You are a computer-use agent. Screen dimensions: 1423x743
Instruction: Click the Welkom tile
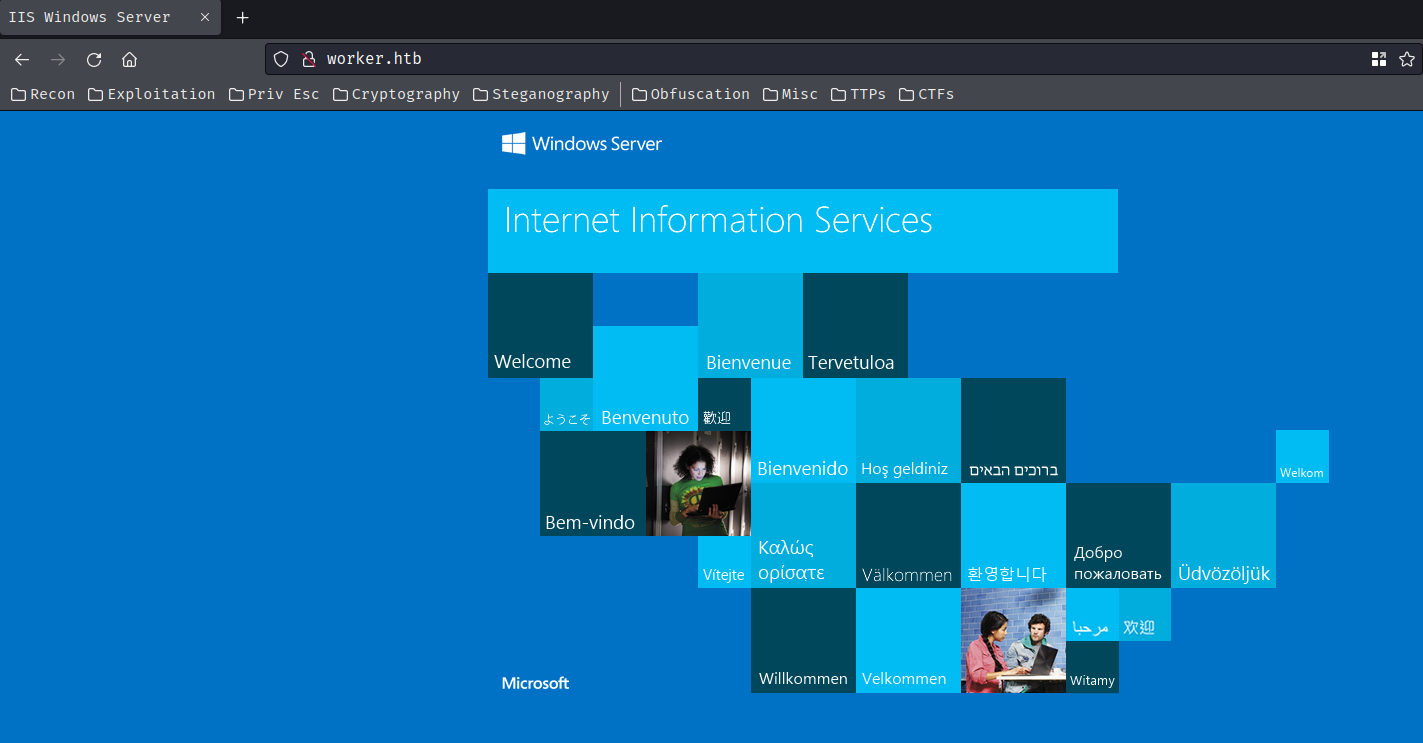point(1302,456)
